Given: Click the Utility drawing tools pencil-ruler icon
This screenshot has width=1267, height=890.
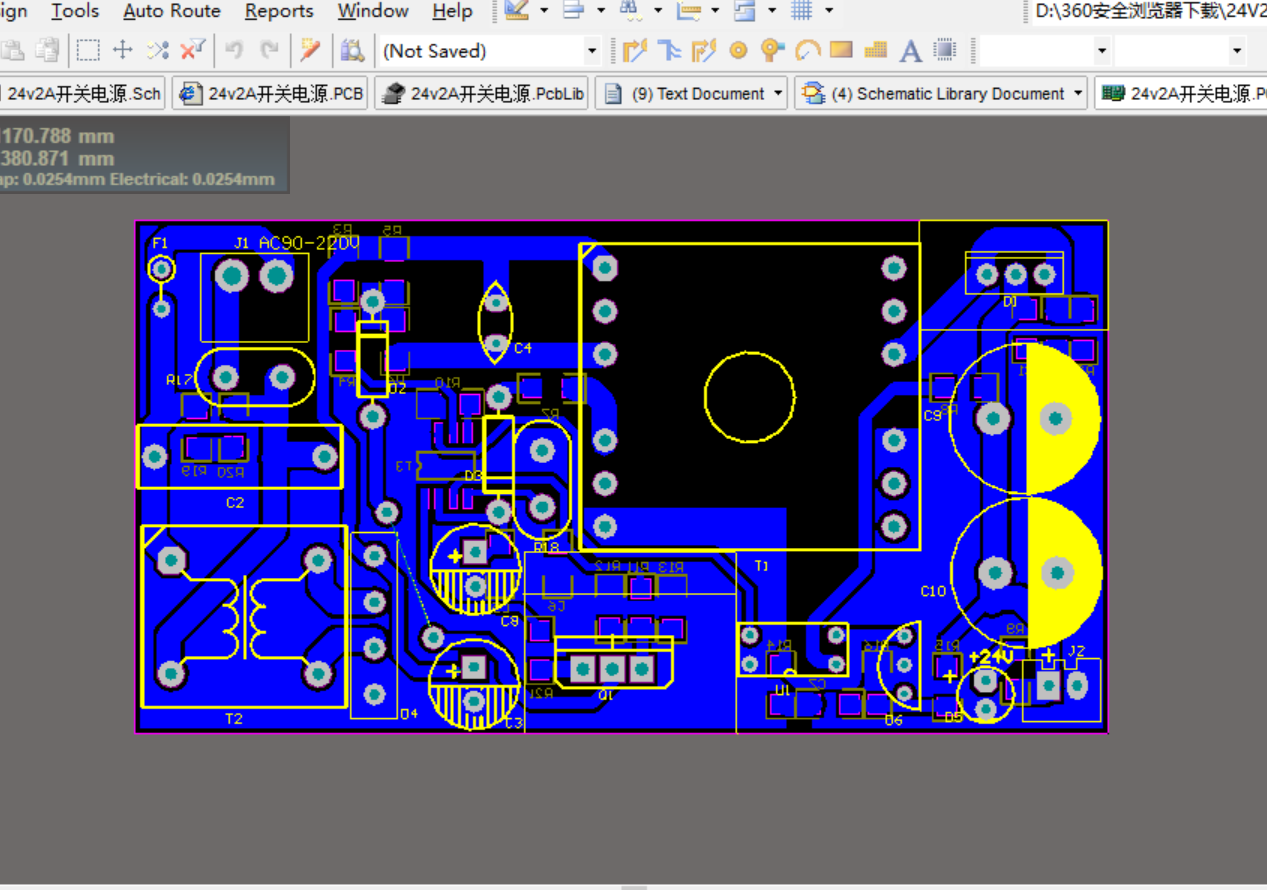Looking at the screenshot, I should (517, 11).
